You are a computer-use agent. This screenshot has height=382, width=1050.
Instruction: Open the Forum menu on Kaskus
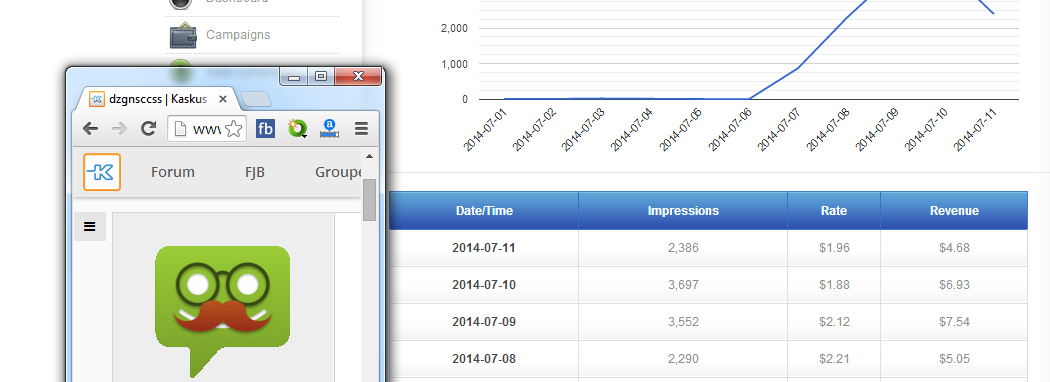click(173, 172)
